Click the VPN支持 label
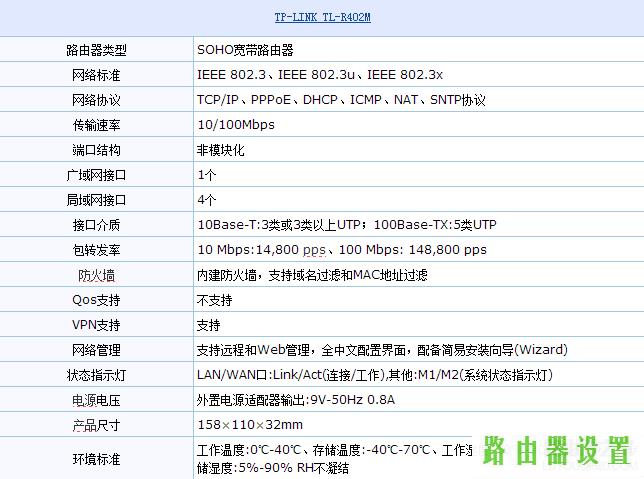Viewport: 644px width, 479px height. coord(96,325)
